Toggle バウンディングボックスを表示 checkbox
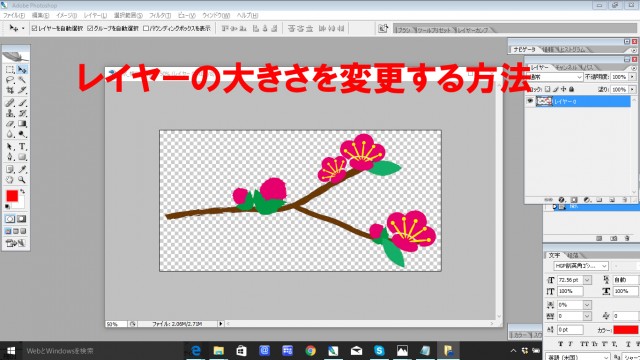 click(146, 28)
